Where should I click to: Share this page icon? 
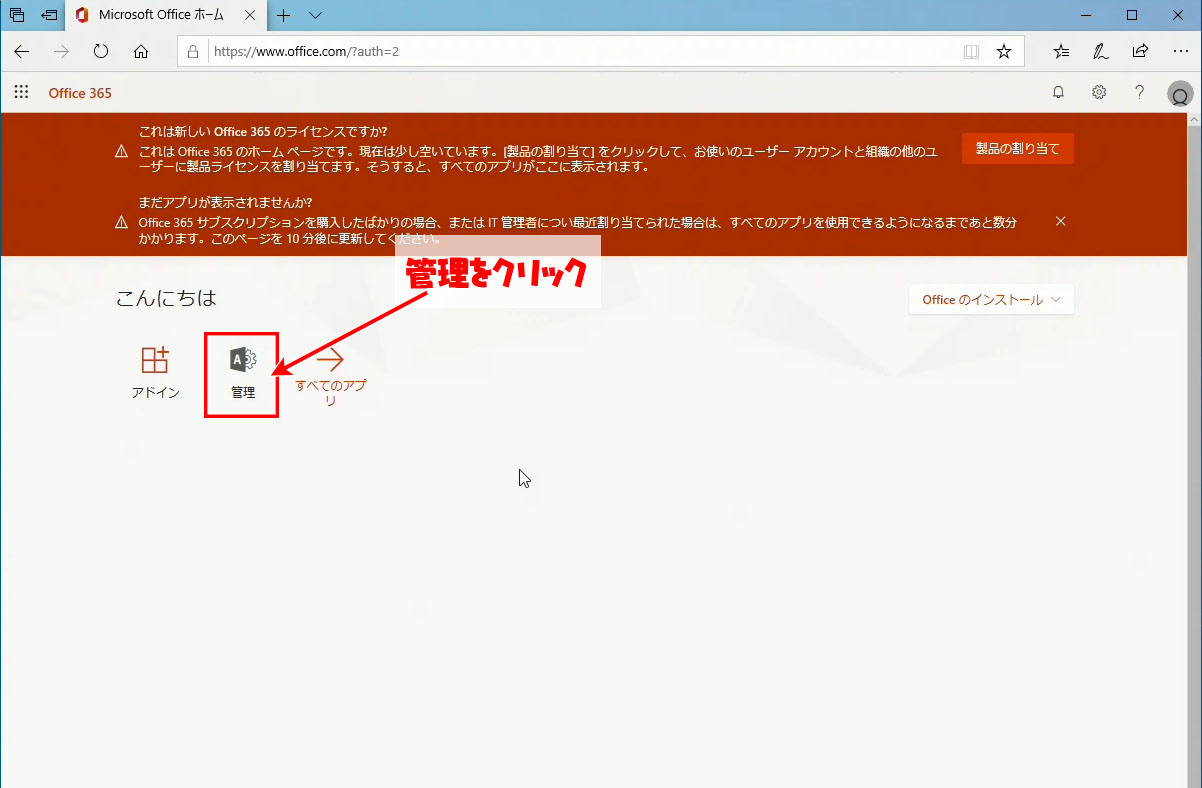click(x=1140, y=51)
